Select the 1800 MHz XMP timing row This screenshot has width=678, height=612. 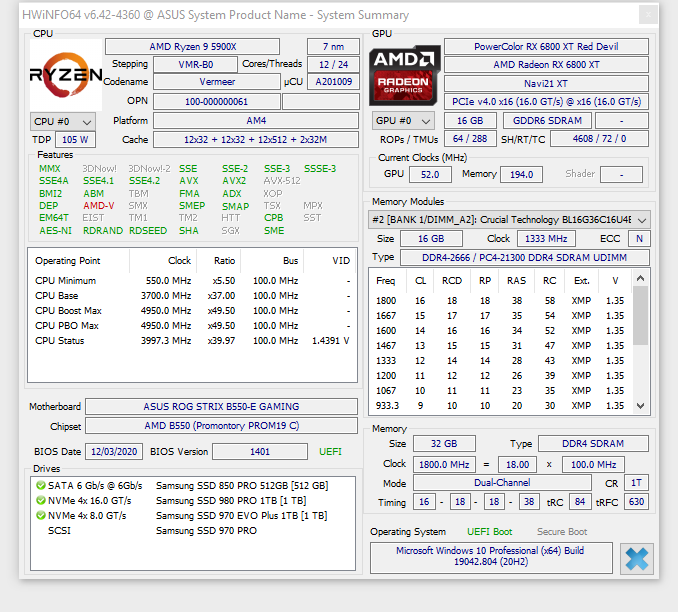click(501, 301)
